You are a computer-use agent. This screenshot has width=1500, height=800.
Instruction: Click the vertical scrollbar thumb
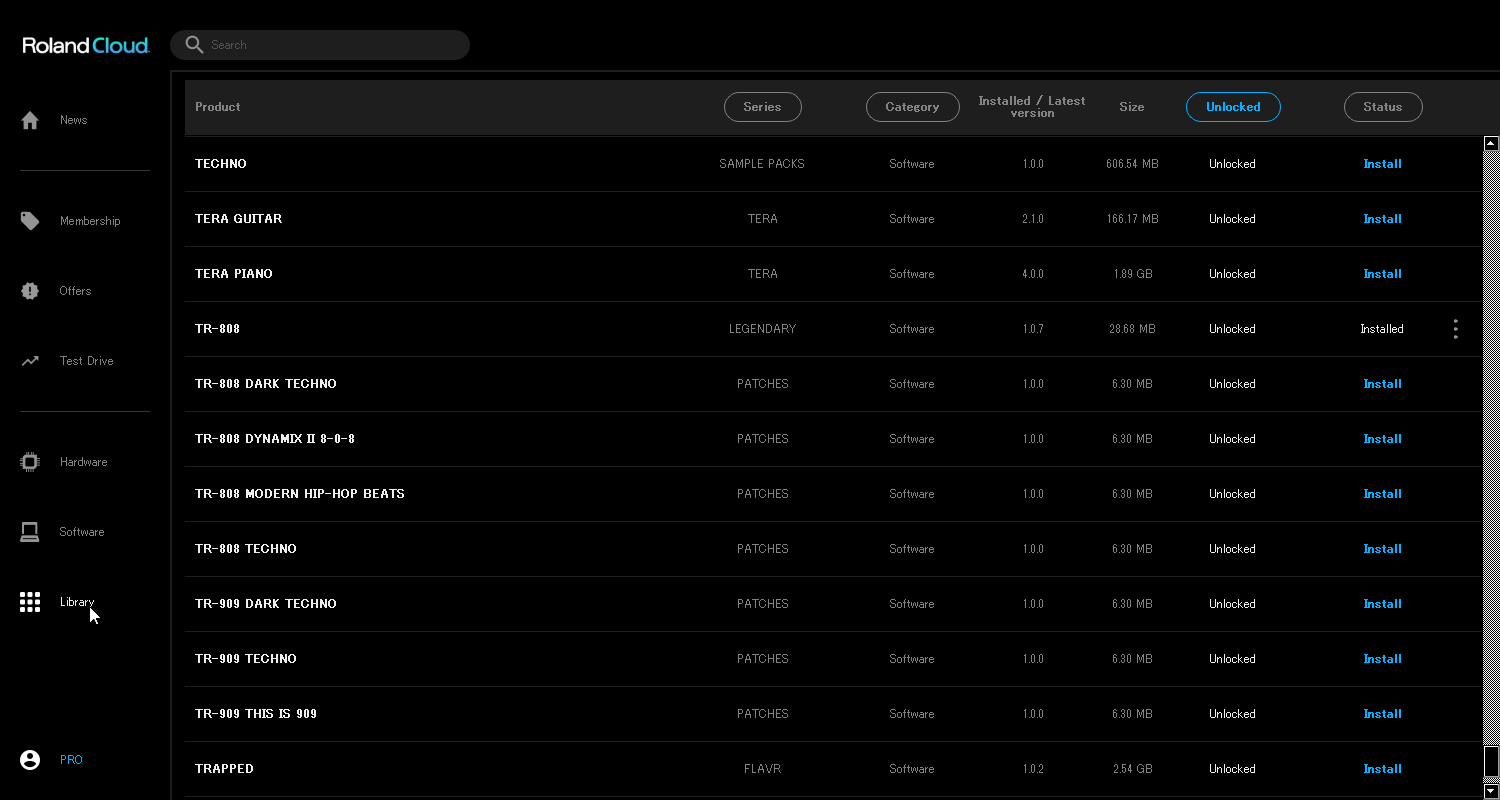pos(1491,762)
